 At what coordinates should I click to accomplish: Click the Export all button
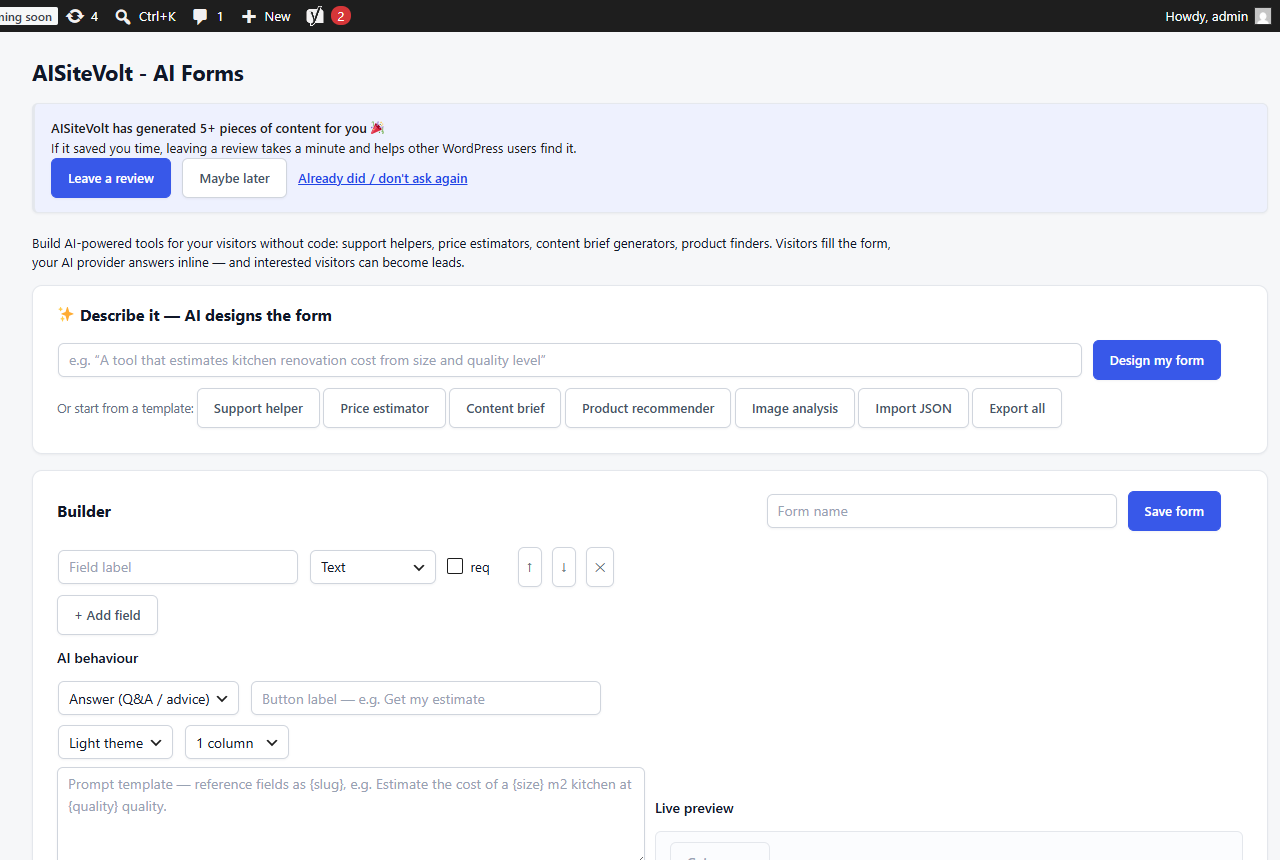click(1017, 408)
